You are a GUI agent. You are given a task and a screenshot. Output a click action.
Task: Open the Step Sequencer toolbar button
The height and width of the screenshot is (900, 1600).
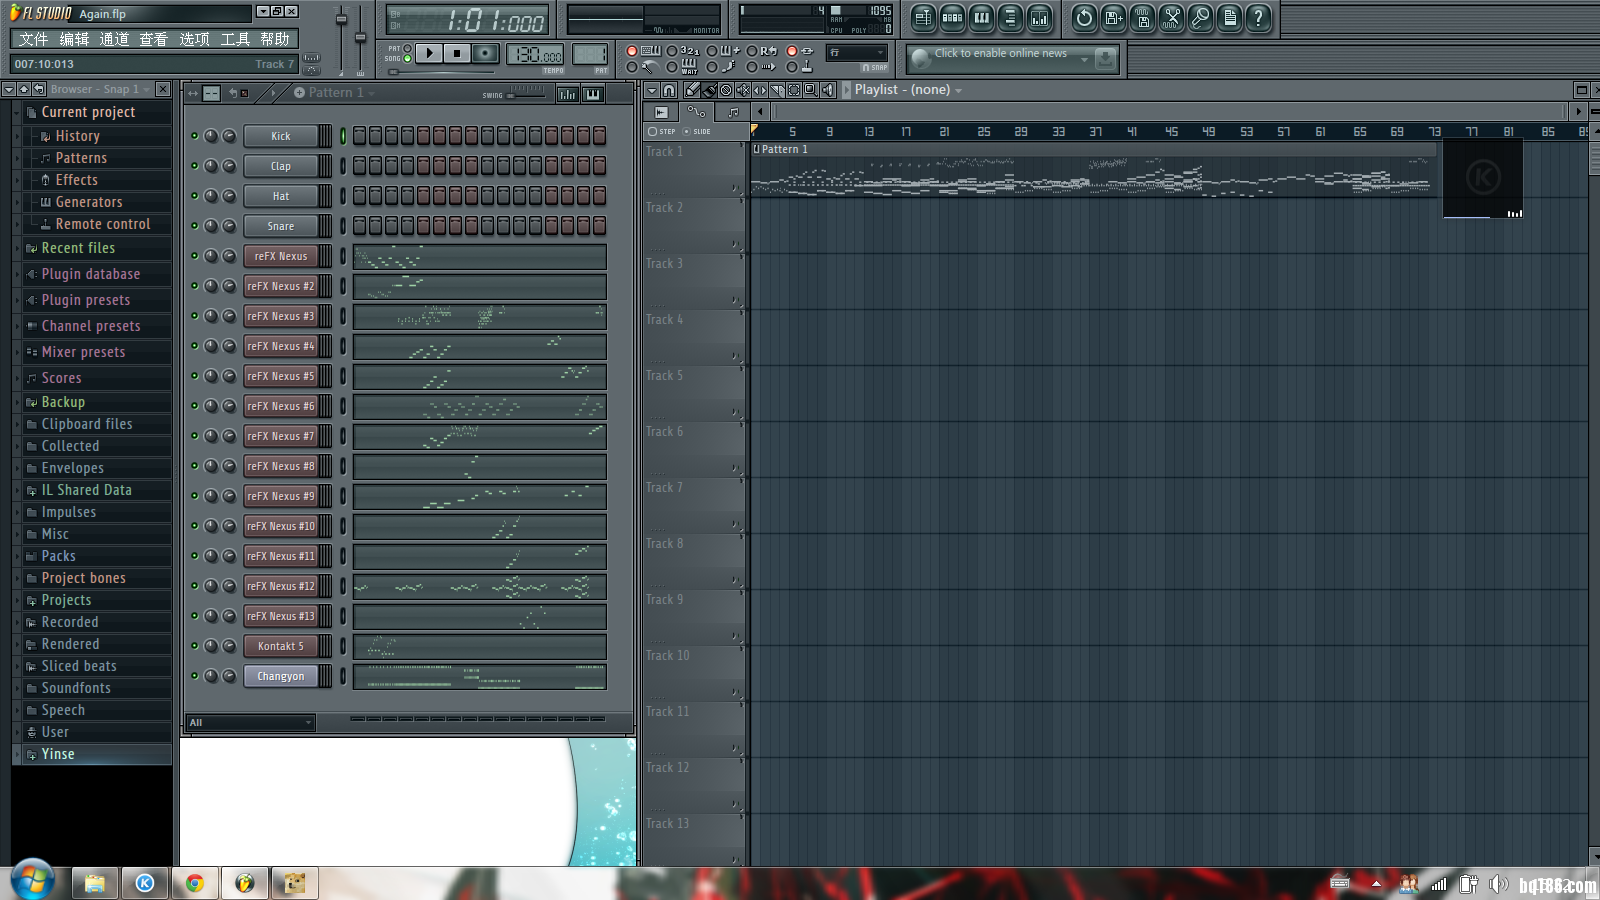point(952,17)
